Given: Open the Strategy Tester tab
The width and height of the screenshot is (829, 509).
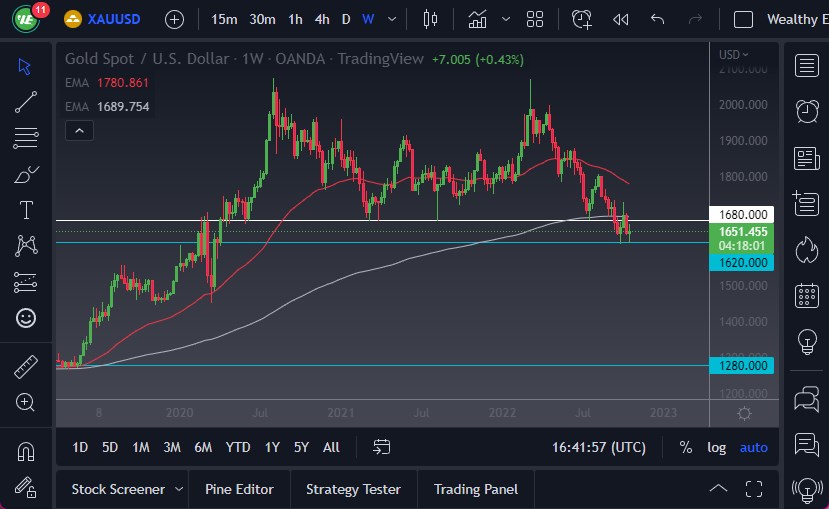Looking at the screenshot, I should click(x=353, y=489).
